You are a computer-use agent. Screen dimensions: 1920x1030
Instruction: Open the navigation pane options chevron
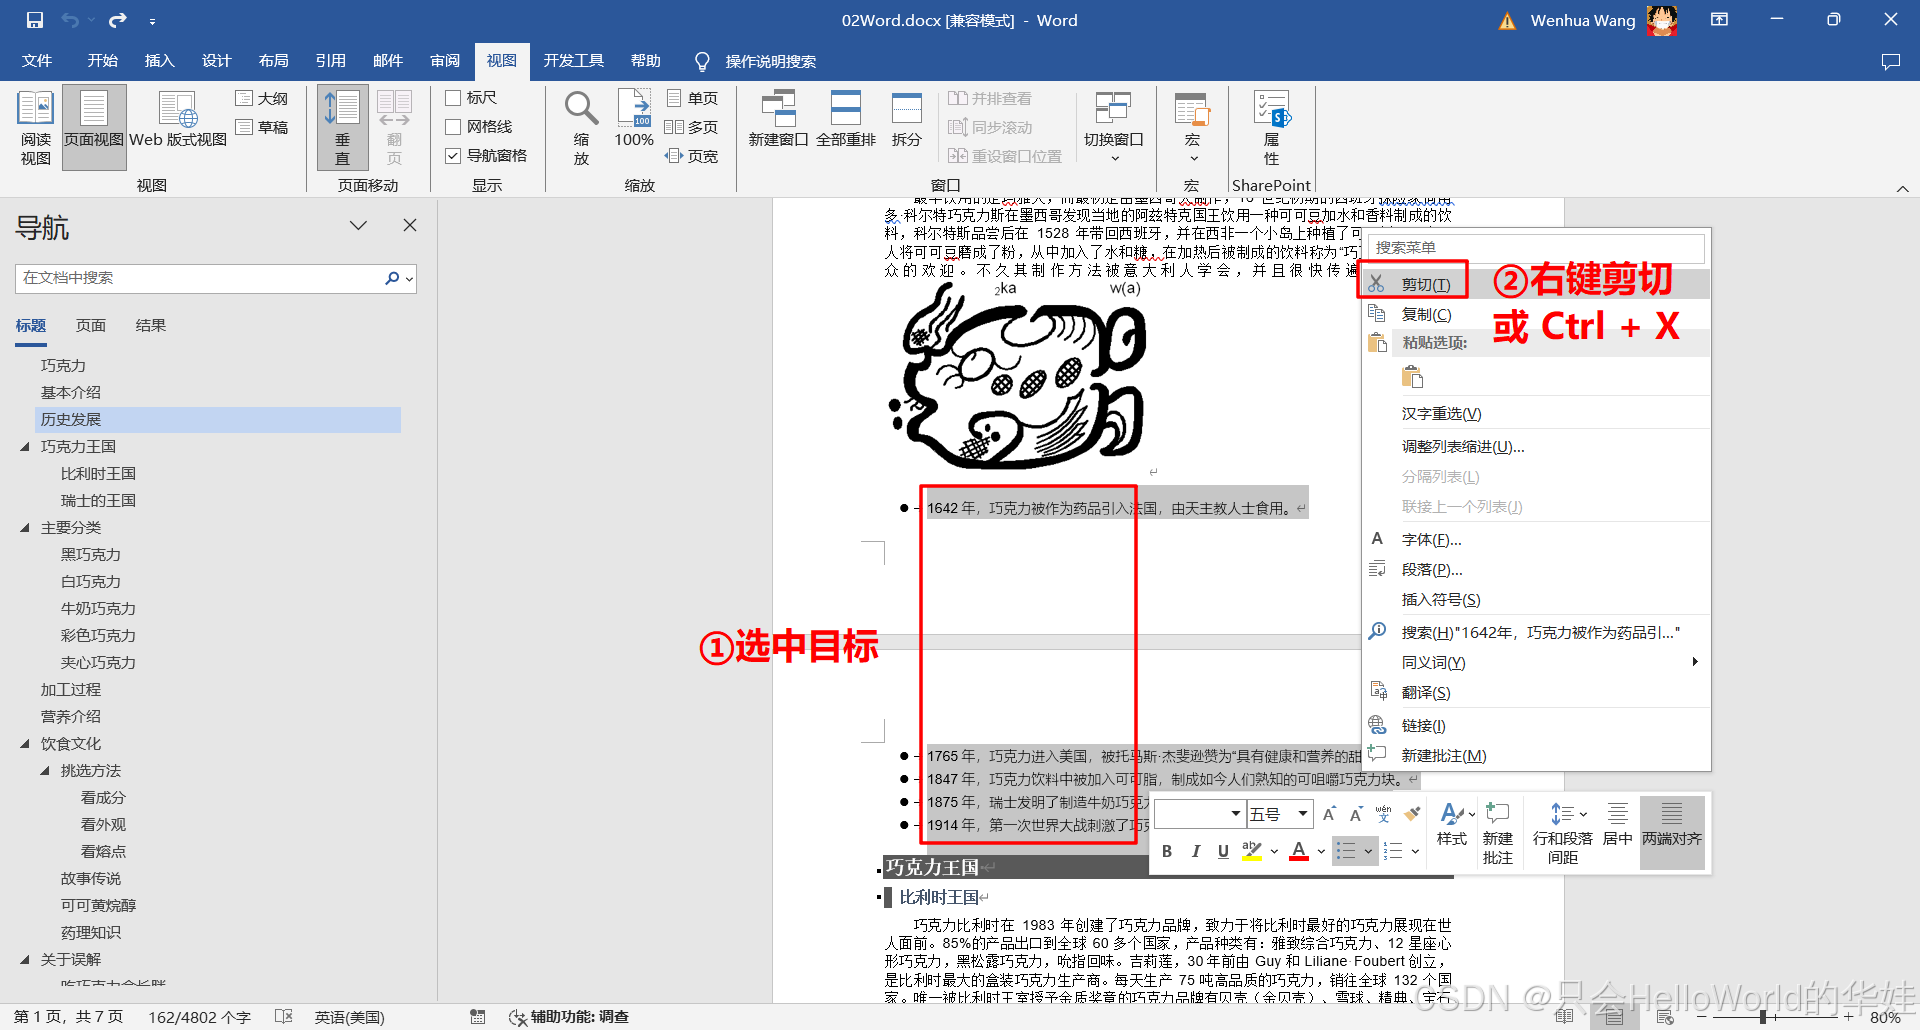click(358, 226)
